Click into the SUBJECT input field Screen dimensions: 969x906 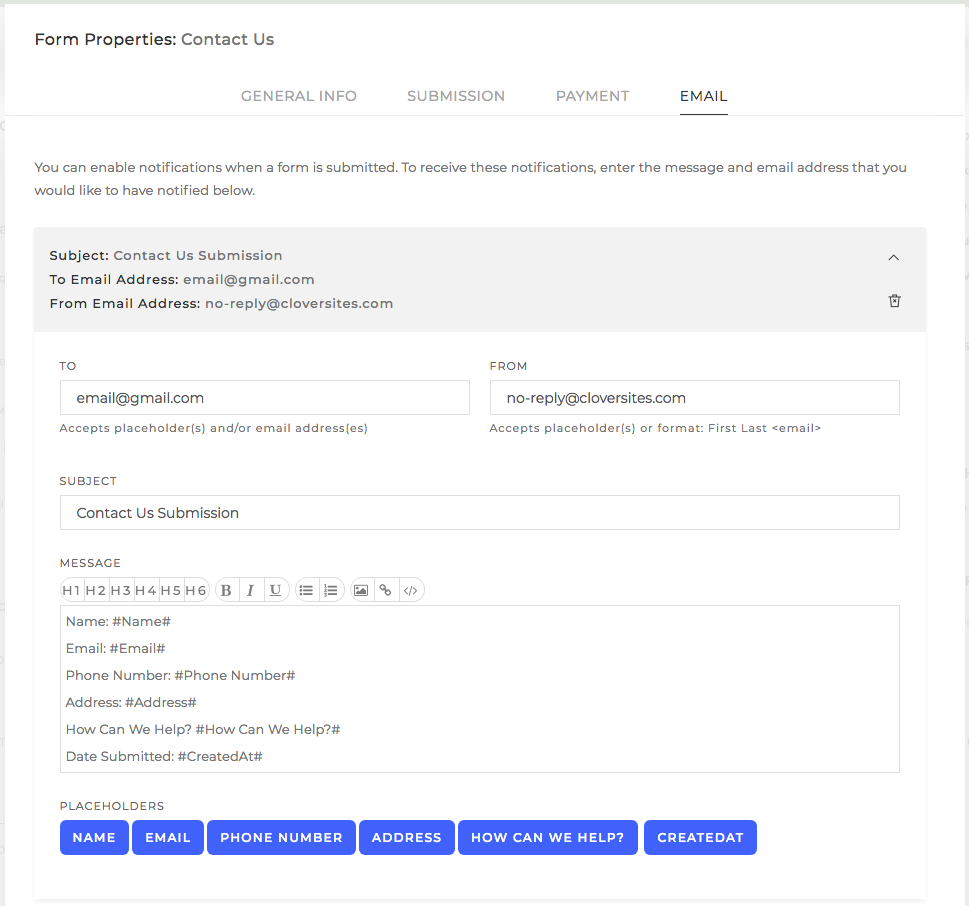pyautogui.click(x=479, y=512)
